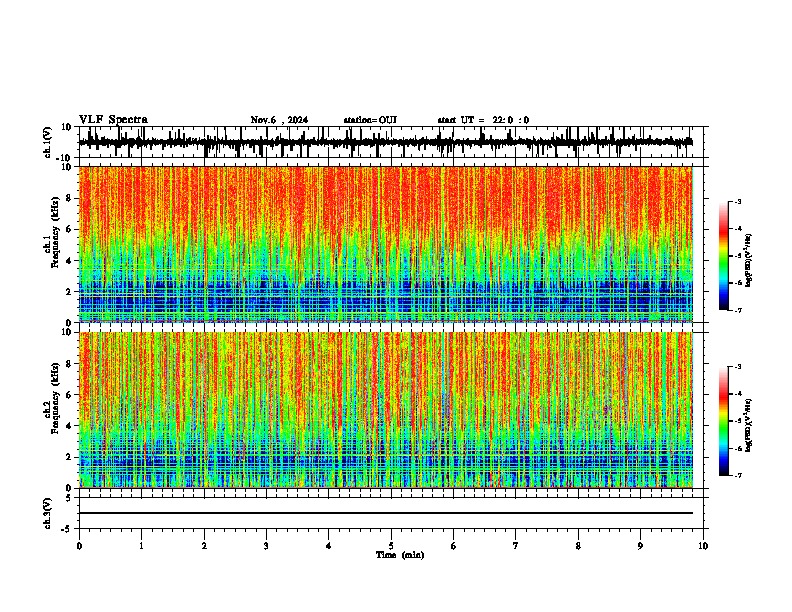Viewport: 792px width, 612px height.
Task: Click the "7" tick on the Time axis
Action: pyautogui.click(x=516, y=546)
